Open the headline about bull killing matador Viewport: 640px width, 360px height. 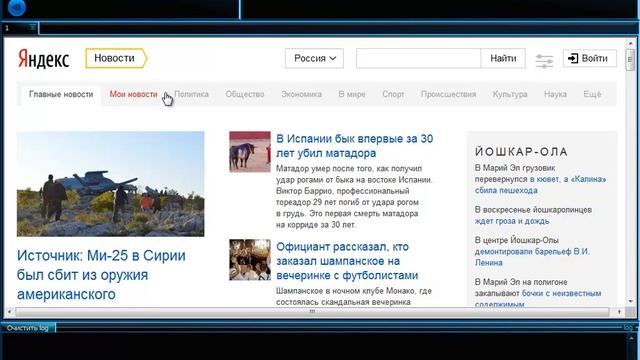[x=355, y=146]
